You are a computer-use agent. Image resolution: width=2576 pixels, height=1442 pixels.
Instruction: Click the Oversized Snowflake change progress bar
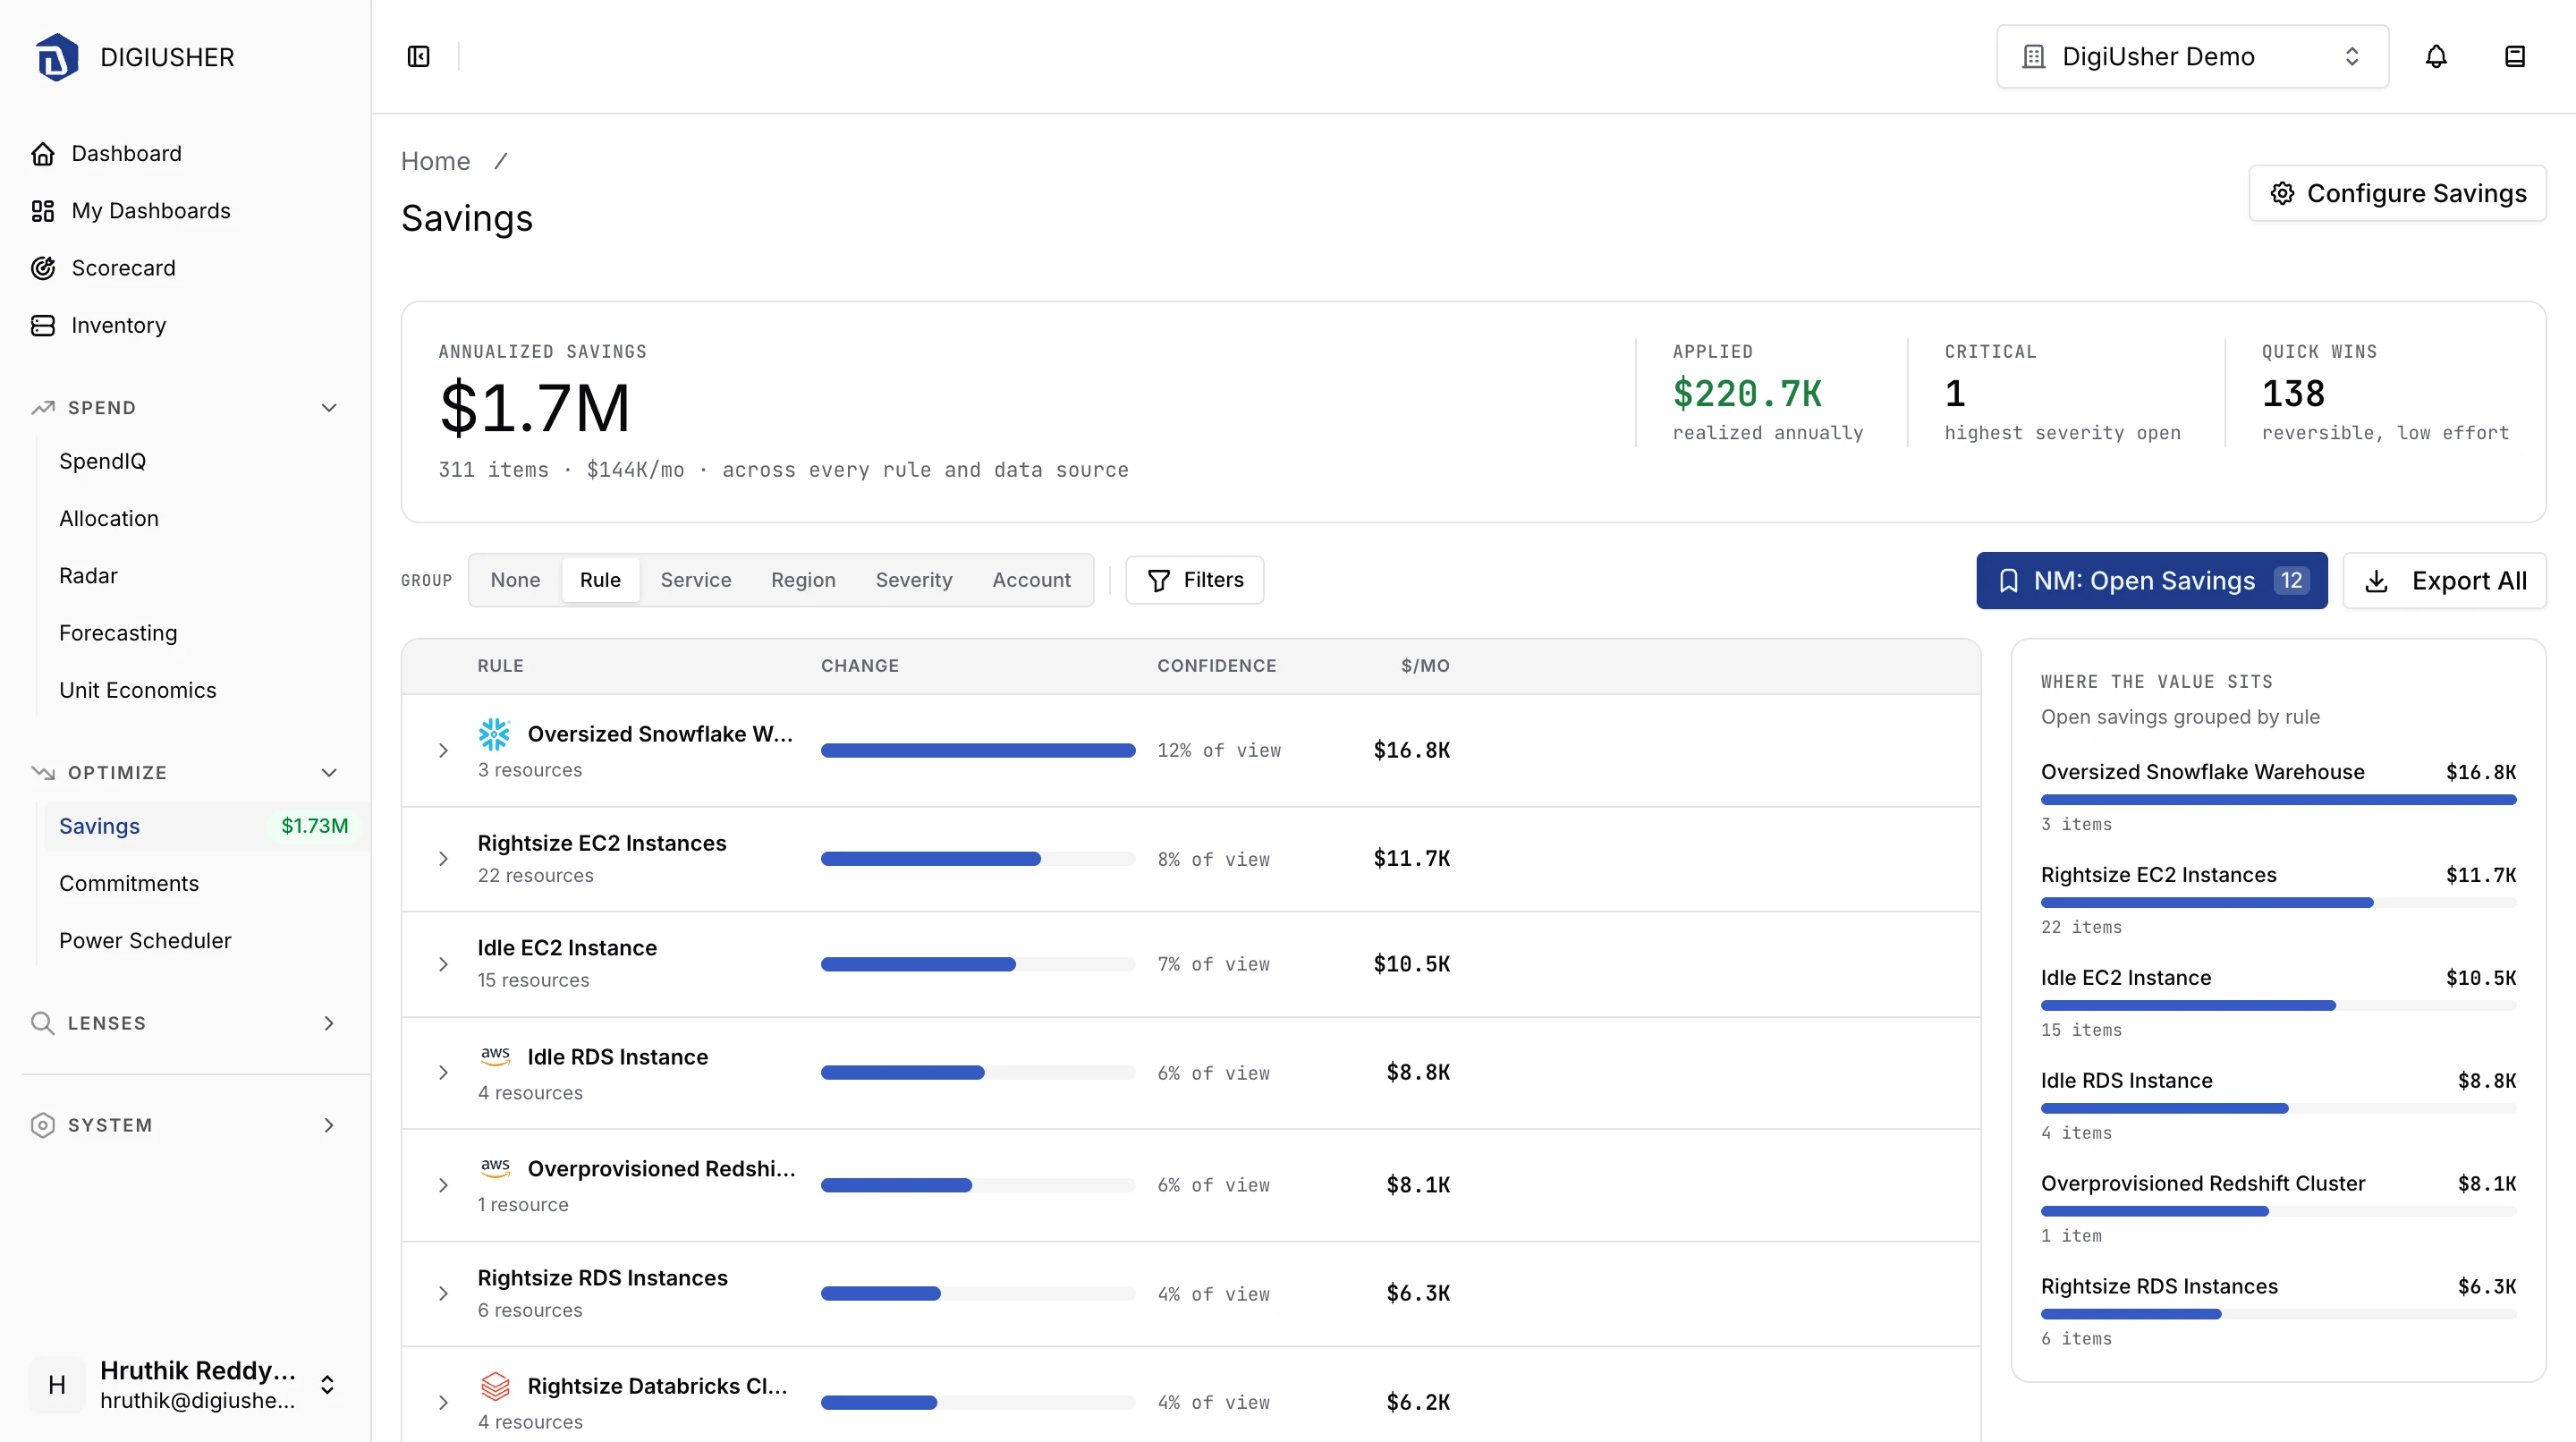click(978, 750)
